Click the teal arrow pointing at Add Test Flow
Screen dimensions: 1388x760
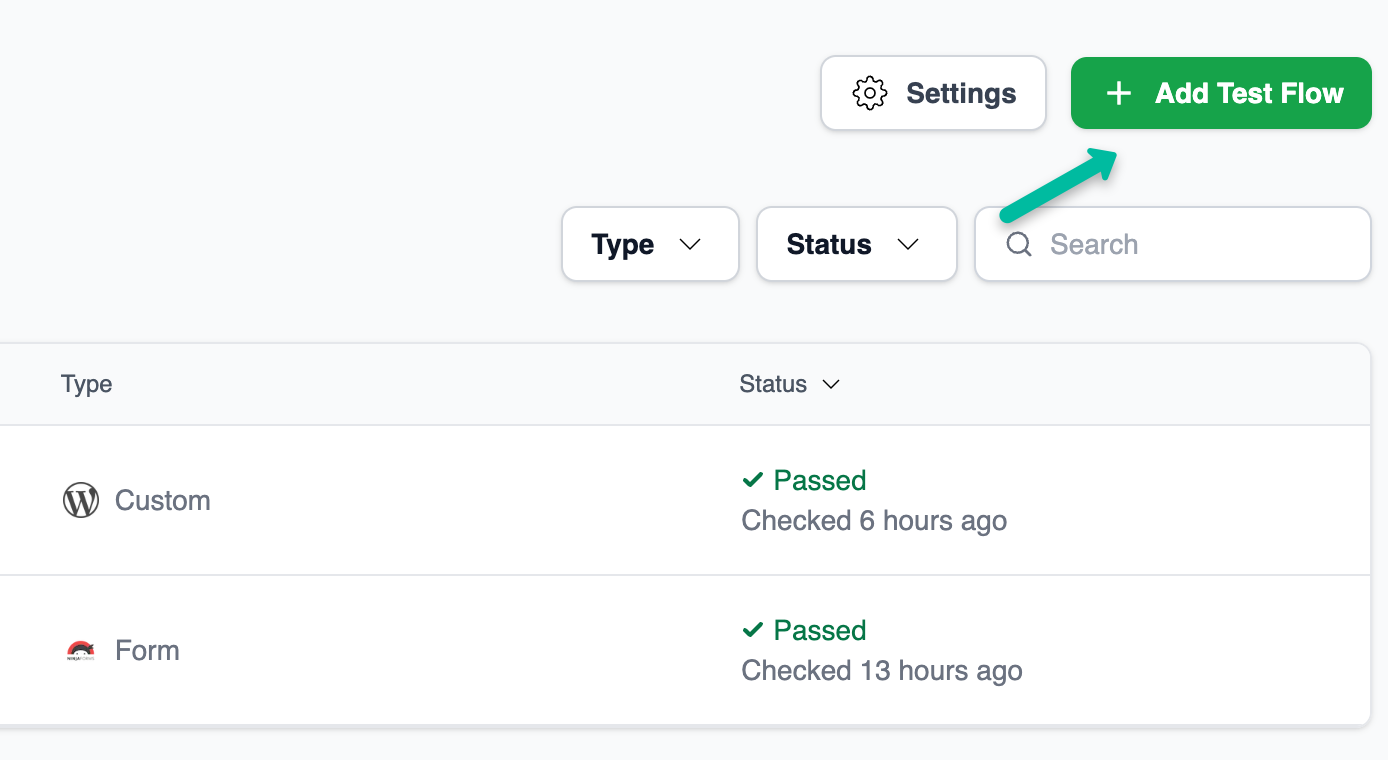(1060, 190)
